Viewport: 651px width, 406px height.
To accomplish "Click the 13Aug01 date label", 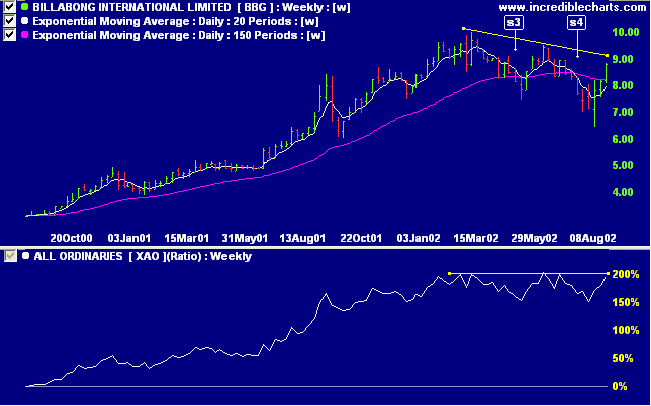I will click(303, 238).
